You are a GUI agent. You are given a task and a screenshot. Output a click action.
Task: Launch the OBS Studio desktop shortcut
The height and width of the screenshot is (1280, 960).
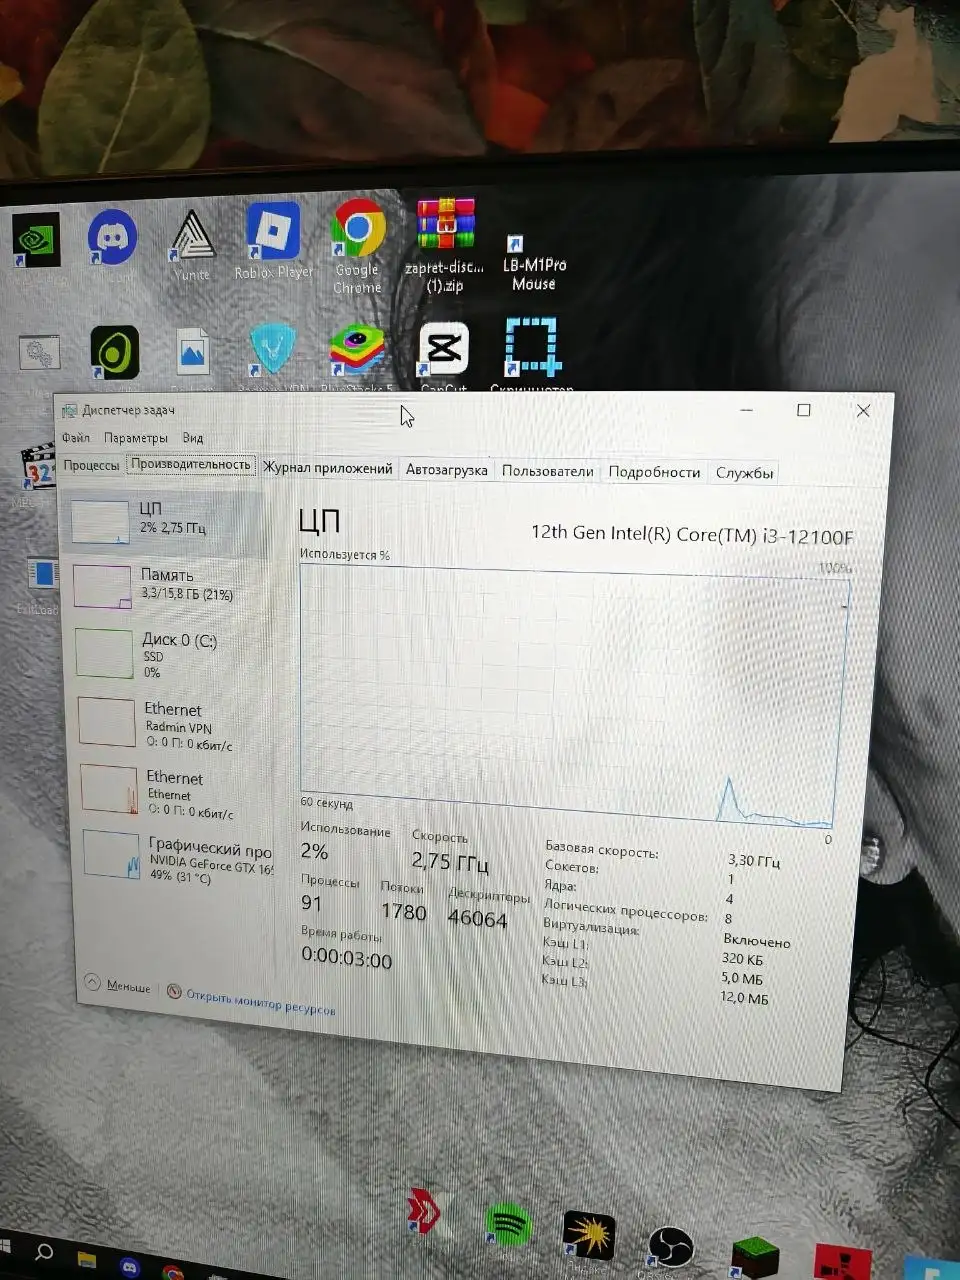coord(670,1250)
